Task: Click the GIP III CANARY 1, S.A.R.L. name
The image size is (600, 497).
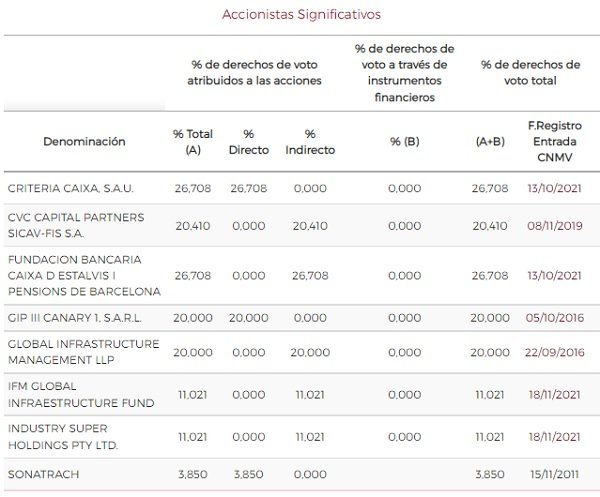Action: click(76, 317)
